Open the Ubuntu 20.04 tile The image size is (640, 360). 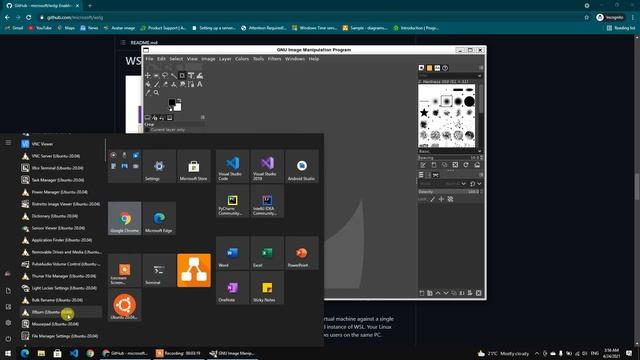pos(124,305)
